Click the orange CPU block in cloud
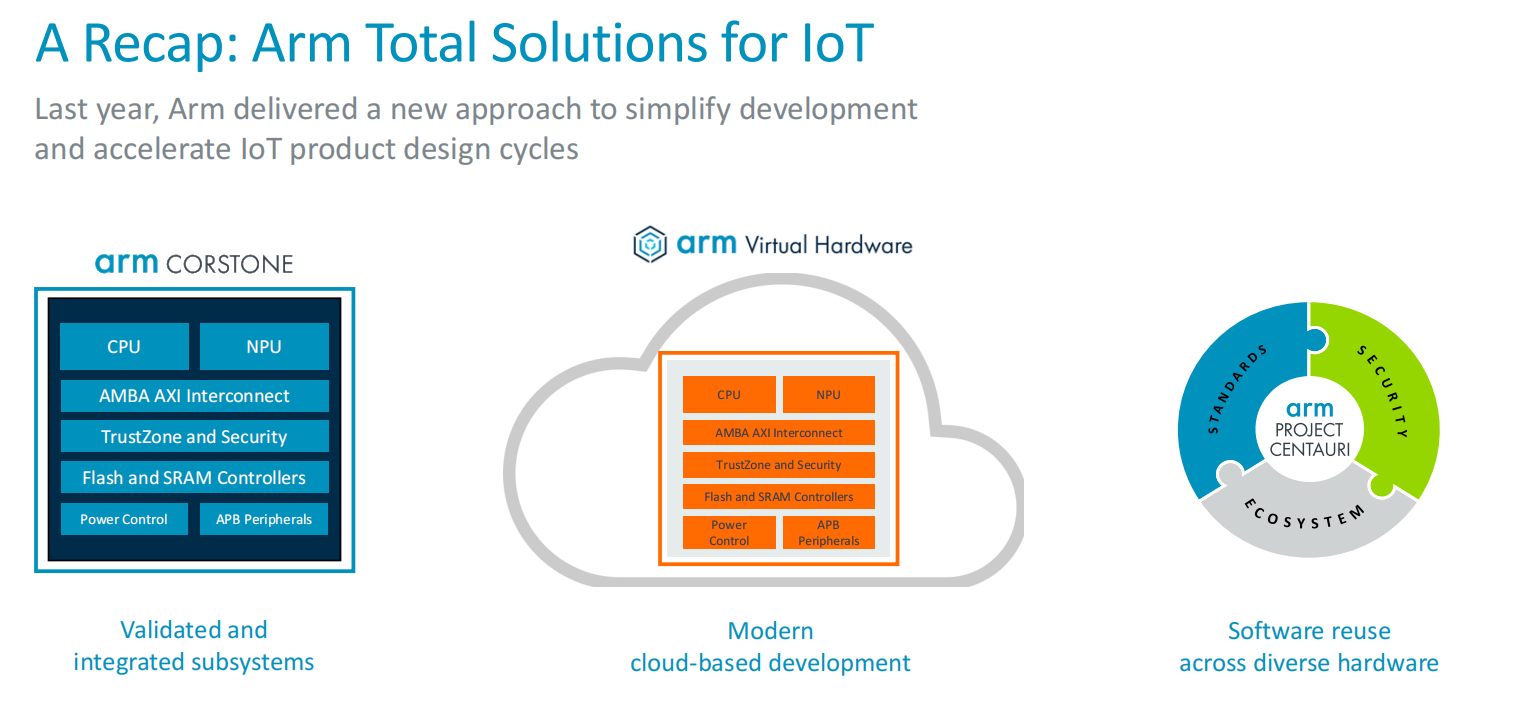 coord(729,394)
